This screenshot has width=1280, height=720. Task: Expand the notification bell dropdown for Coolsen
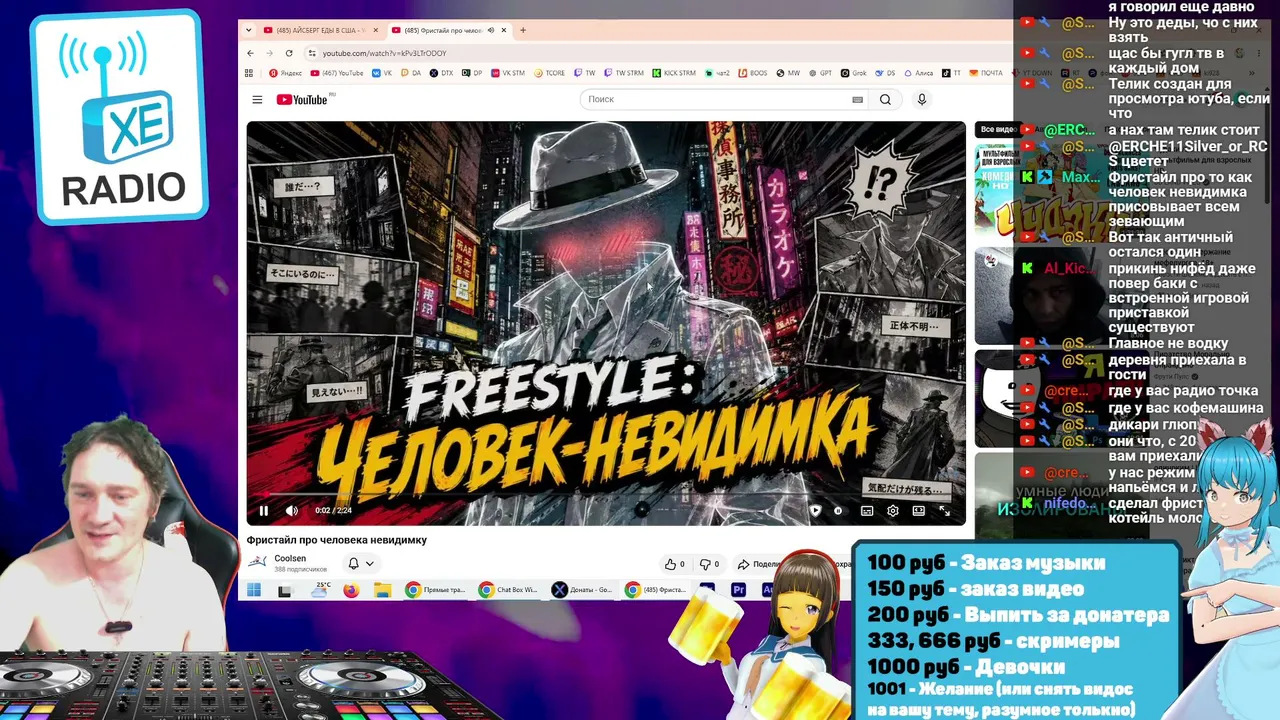[360, 563]
